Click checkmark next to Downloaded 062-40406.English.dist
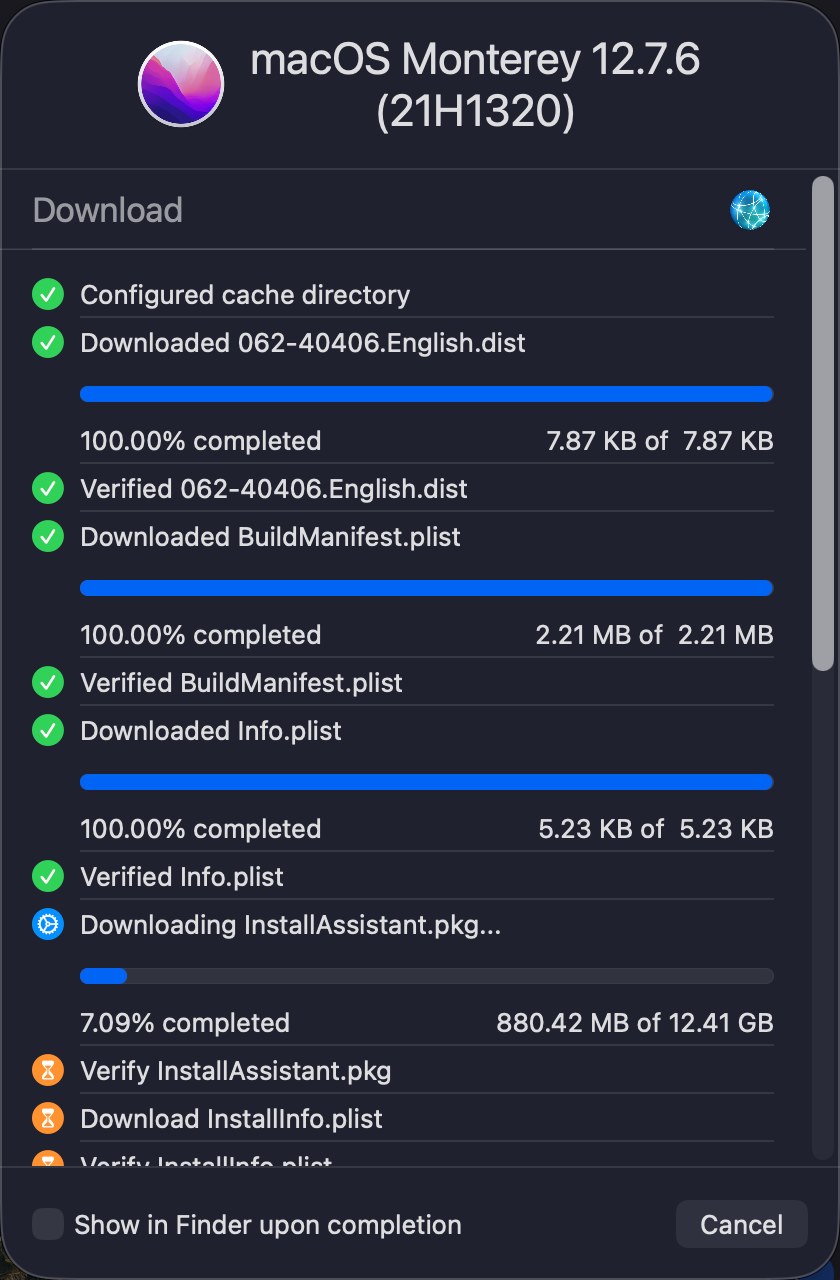The height and width of the screenshot is (1280, 840). (48, 343)
